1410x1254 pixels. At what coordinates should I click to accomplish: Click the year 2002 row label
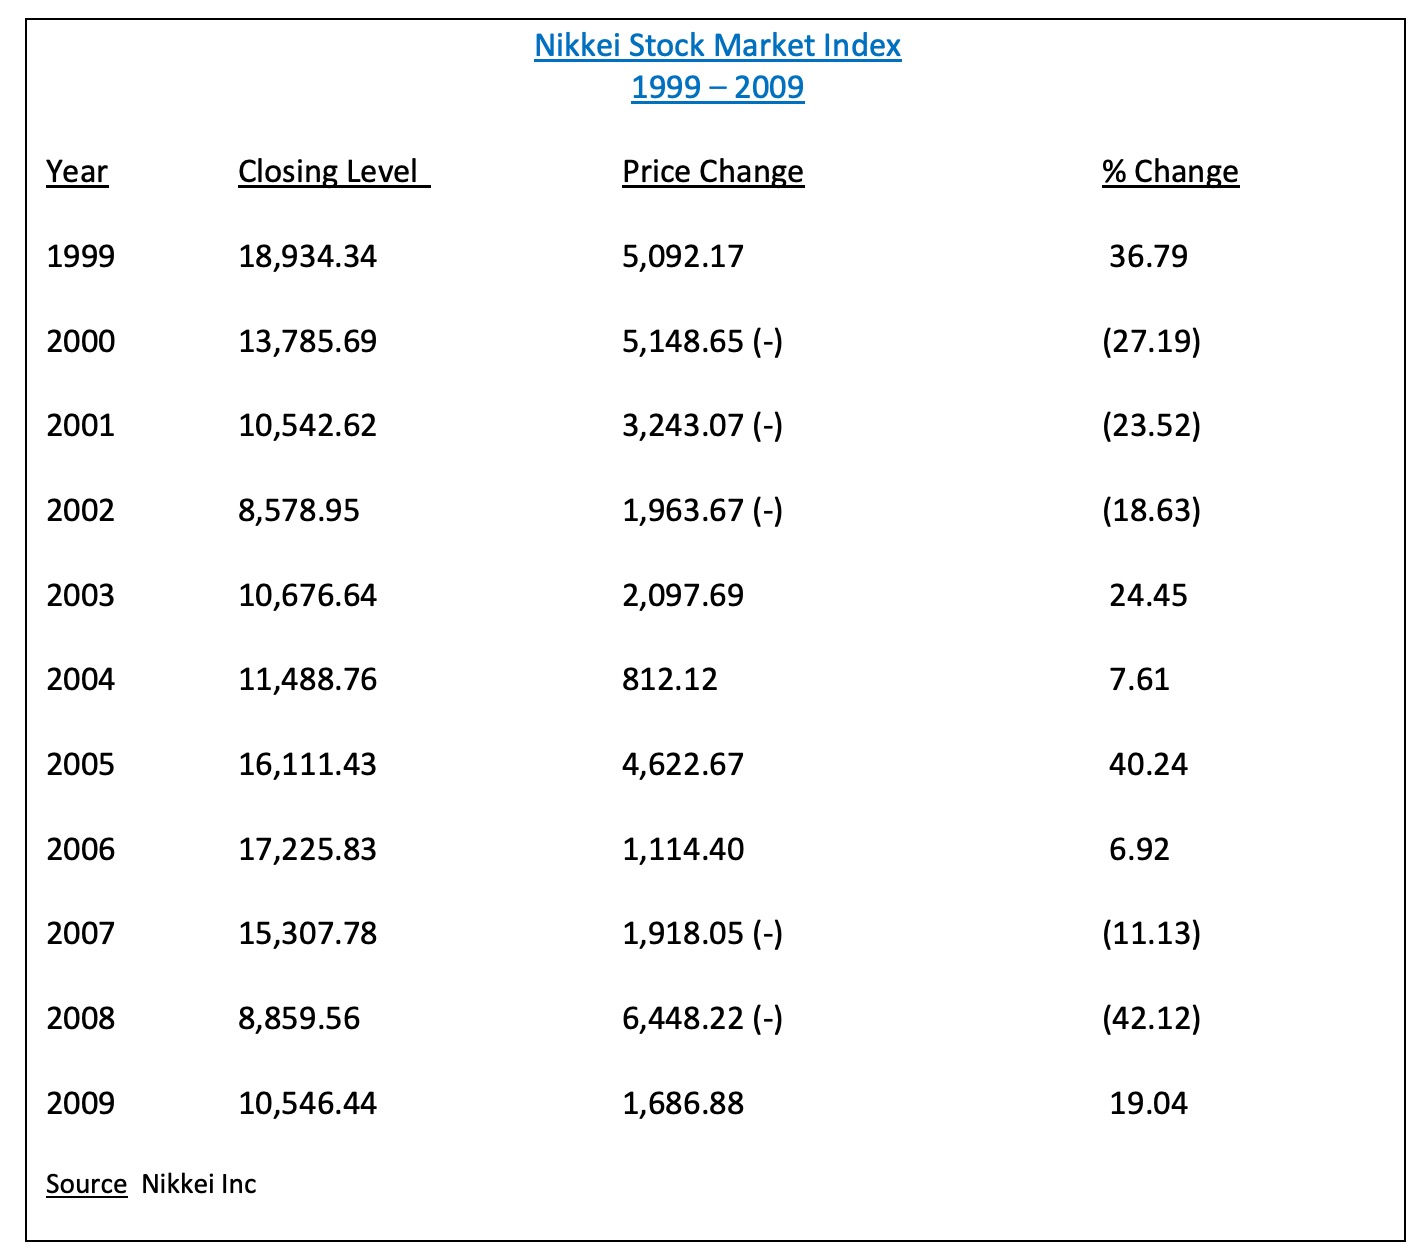(x=81, y=511)
